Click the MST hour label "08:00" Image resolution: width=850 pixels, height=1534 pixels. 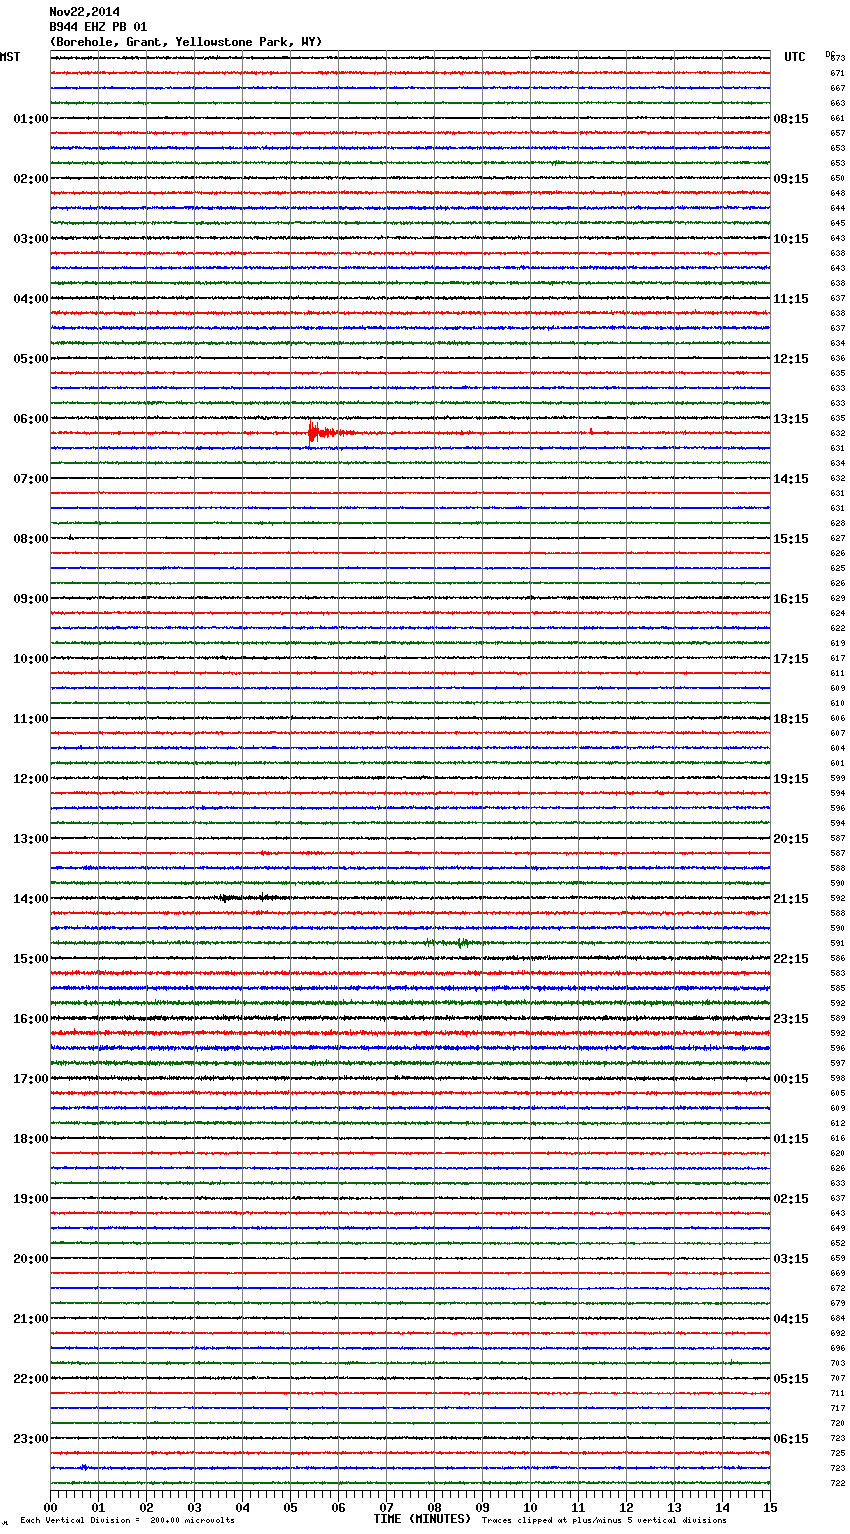click(x=31, y=539)
